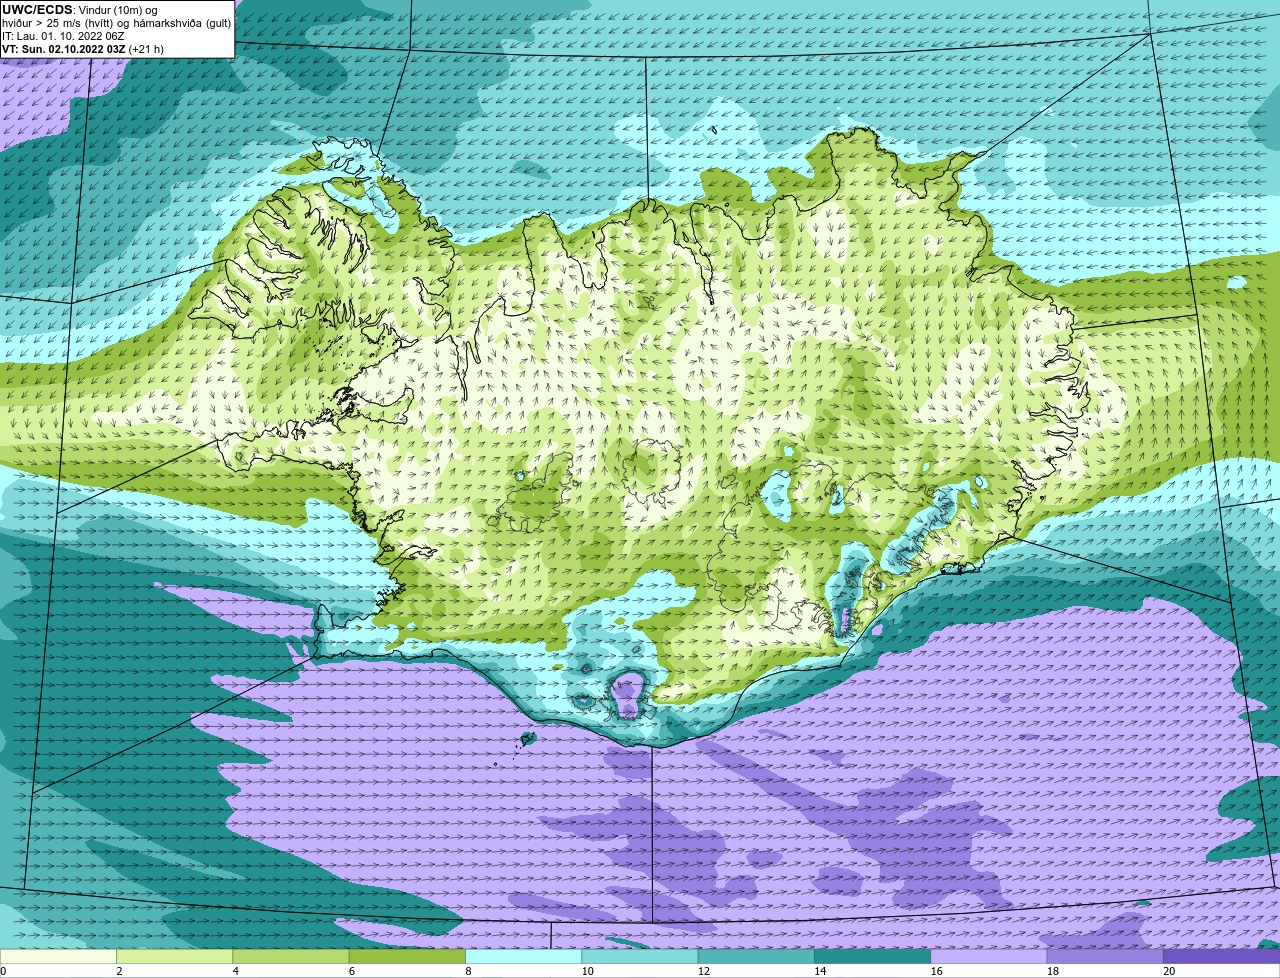
Task: Click the "16" legend scale label
Action: click(x=936, y=971)
